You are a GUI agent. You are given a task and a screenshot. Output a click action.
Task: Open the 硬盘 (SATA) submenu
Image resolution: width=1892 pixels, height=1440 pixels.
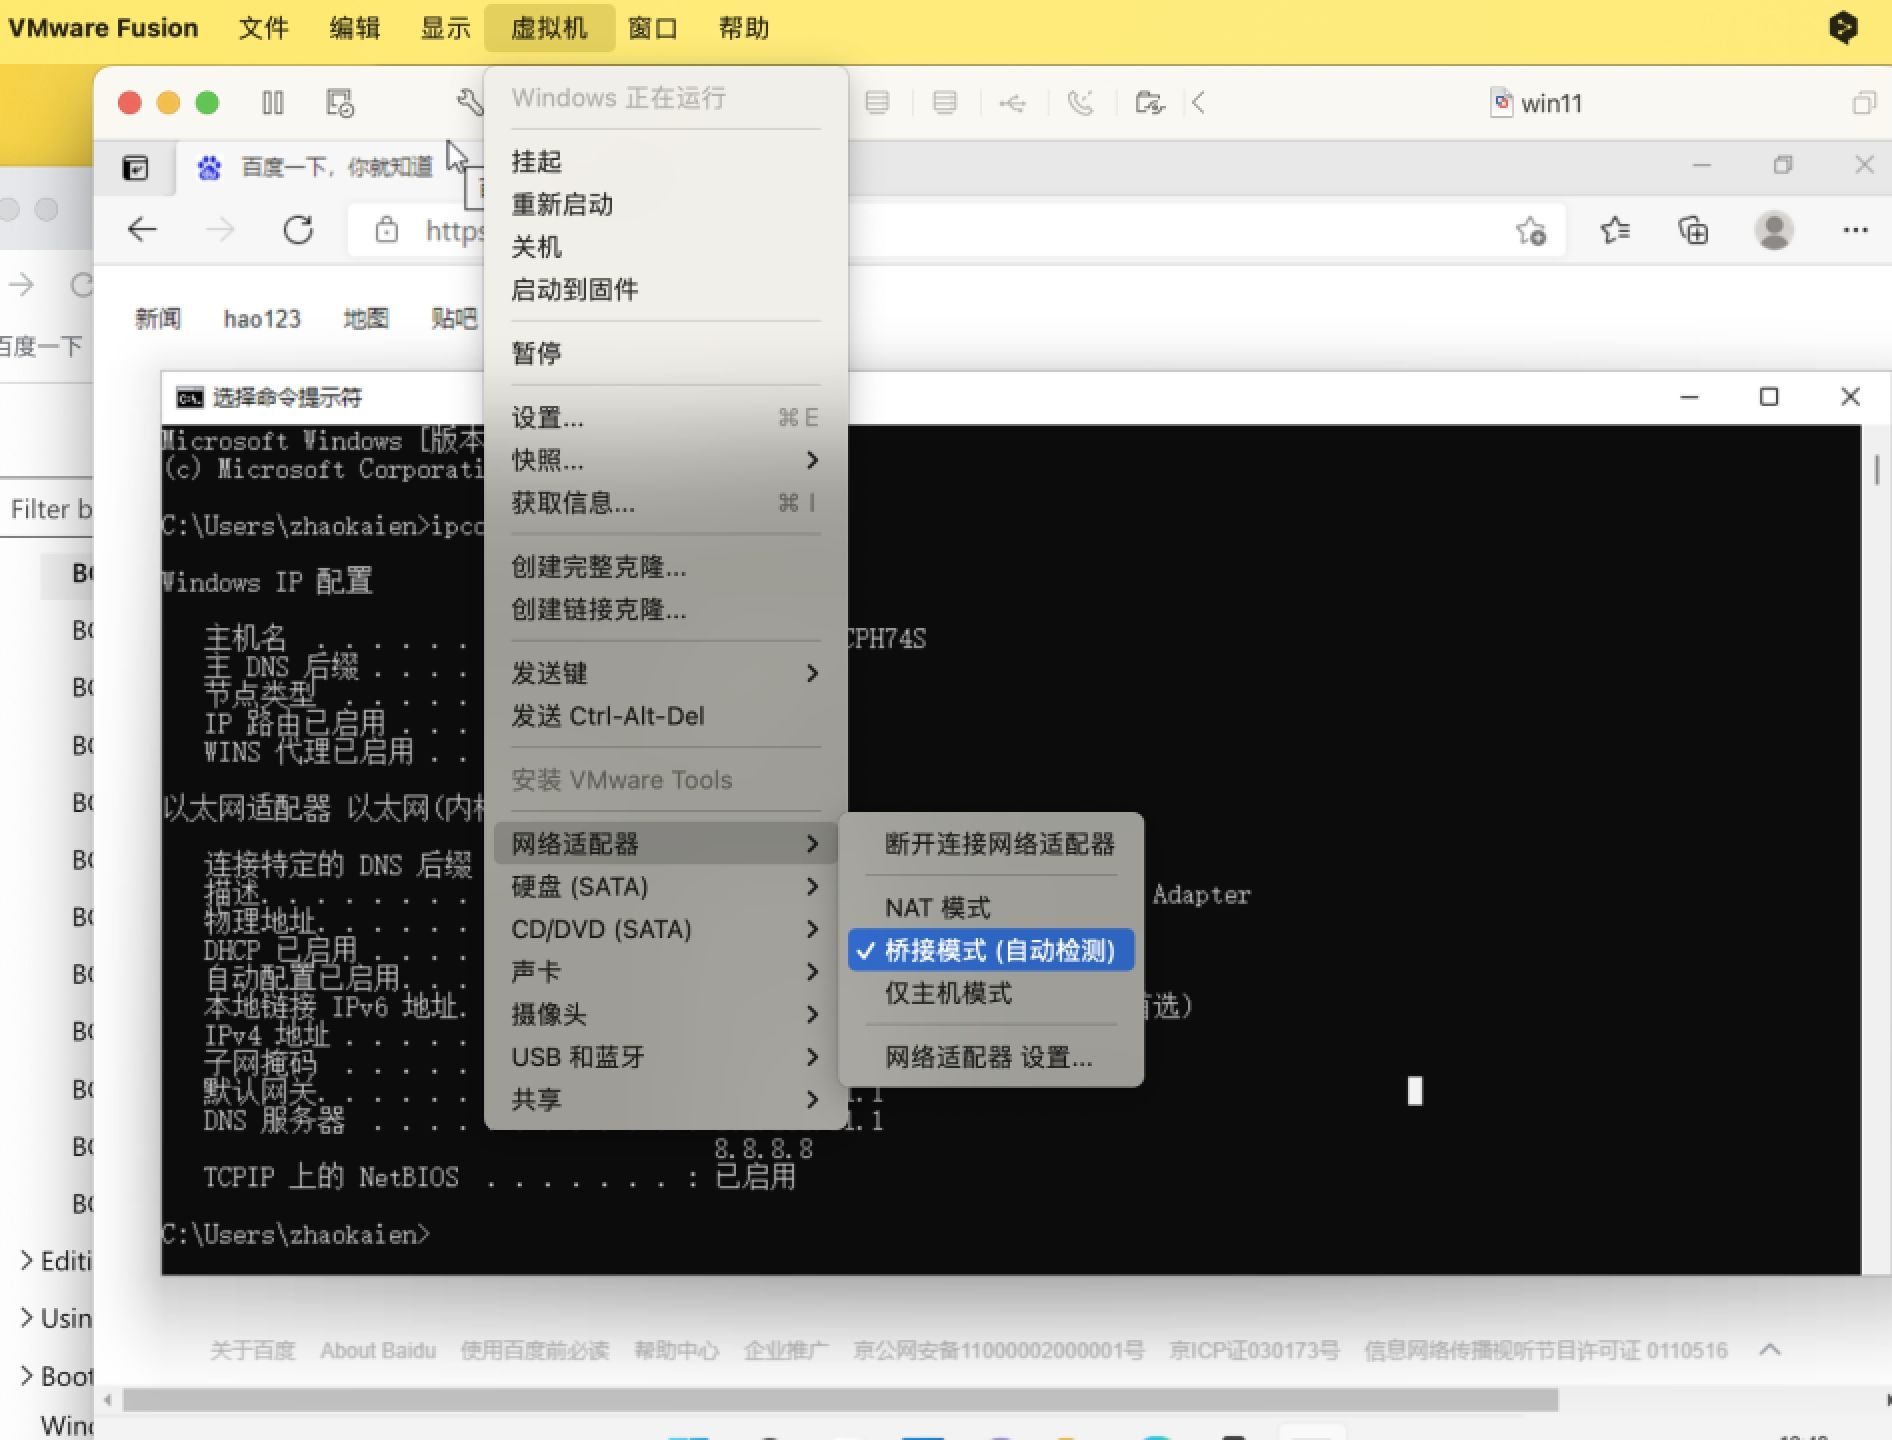[581, 887]
